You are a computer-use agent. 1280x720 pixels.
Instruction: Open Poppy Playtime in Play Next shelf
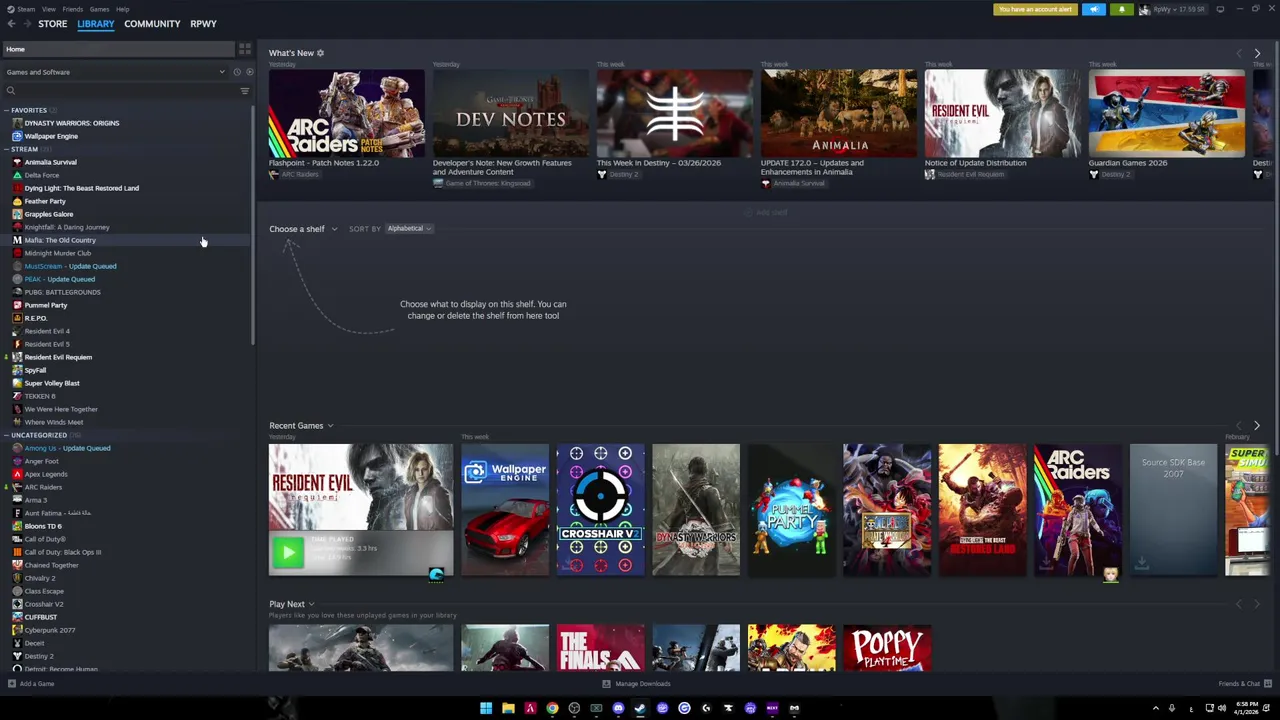point(887,648)
